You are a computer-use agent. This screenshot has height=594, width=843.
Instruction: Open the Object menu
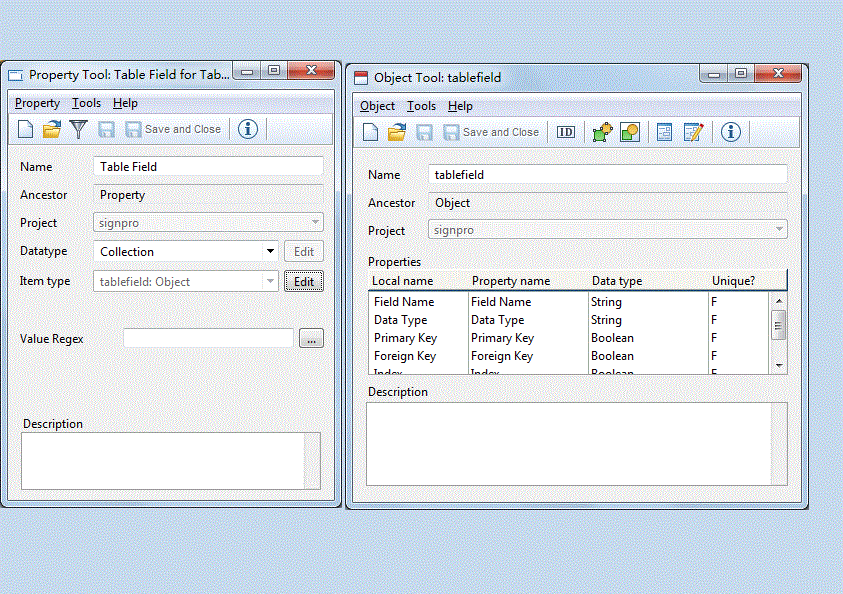(x=377, y=106)
